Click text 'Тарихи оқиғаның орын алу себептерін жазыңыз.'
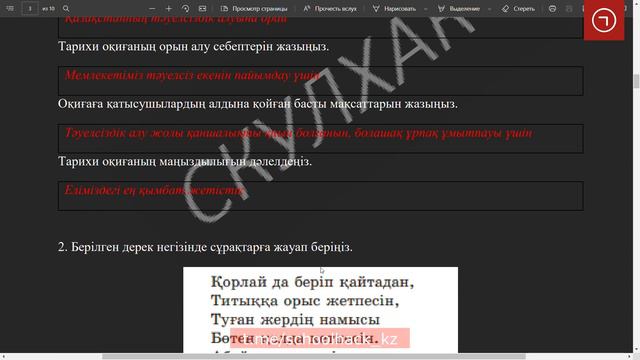This screenshot has height=360, width=640. 193,47
